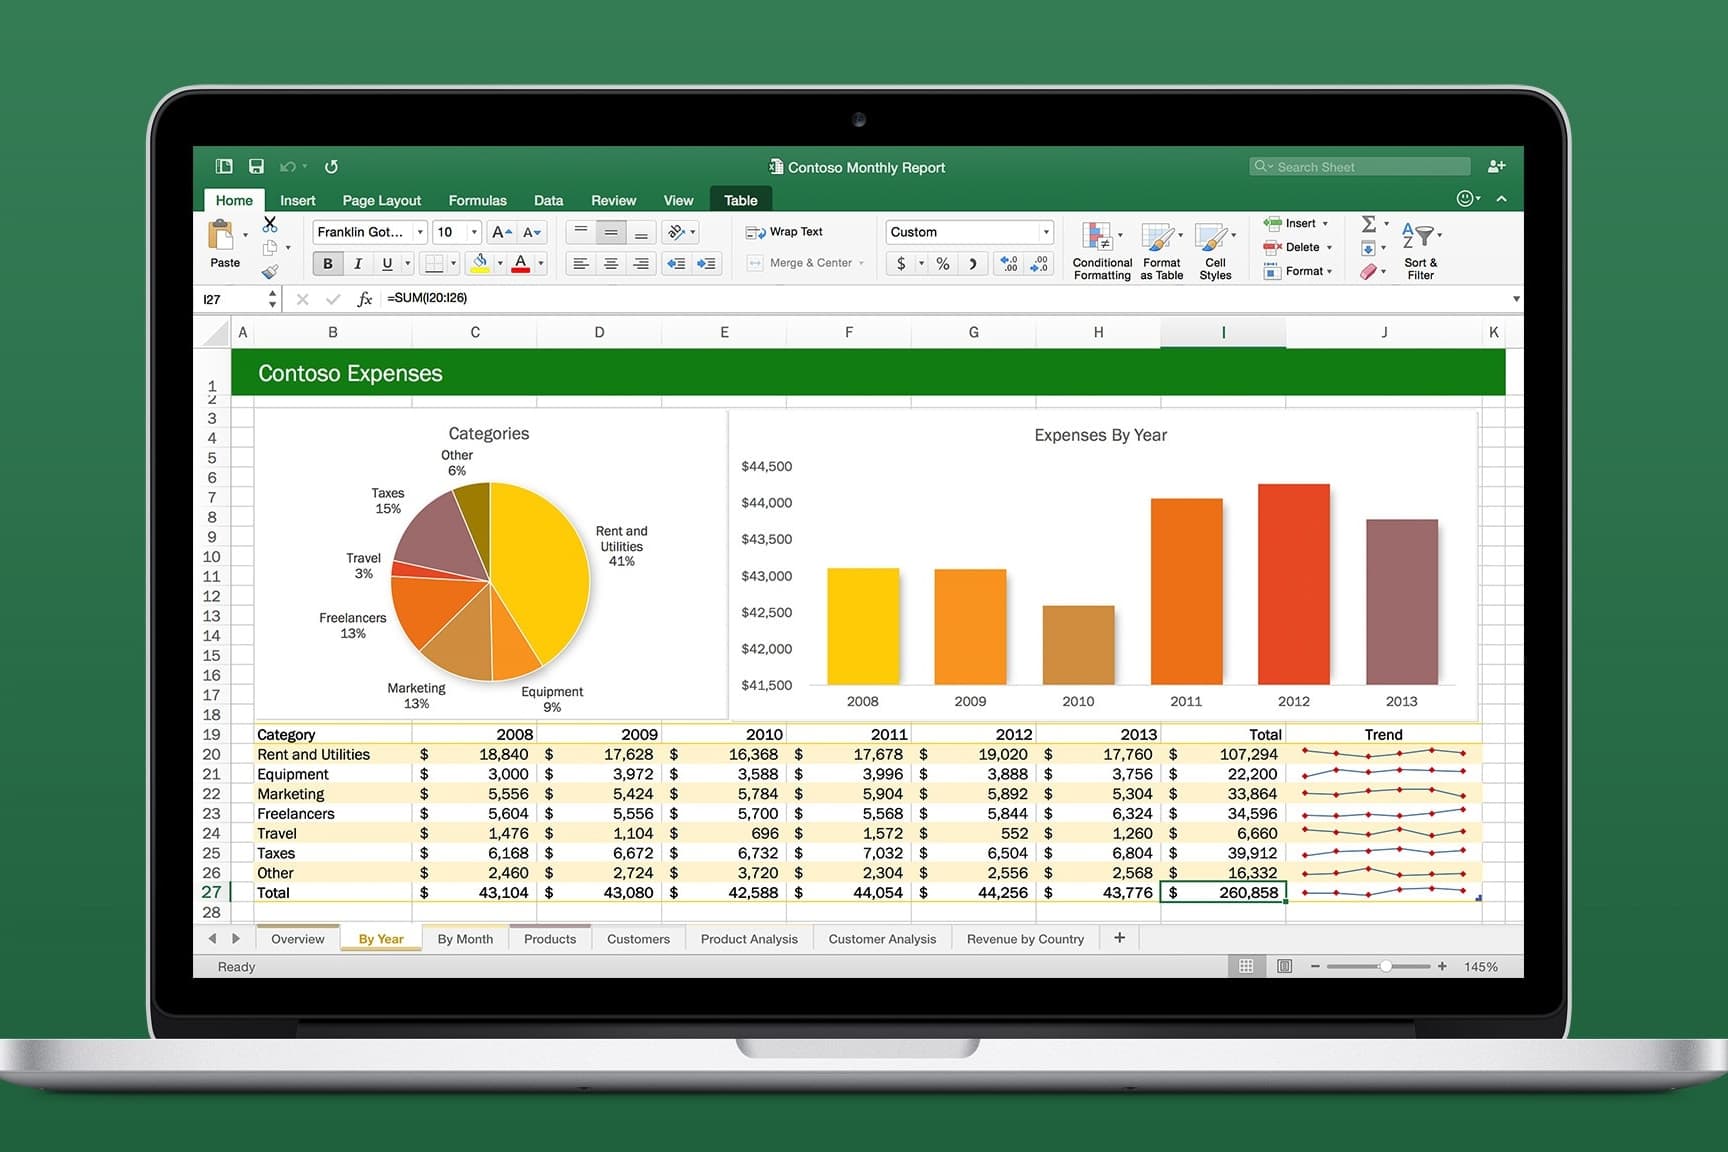The height and width of the screenshot is (1152, 1728).
Task: Click Merge & Center button
Action: 805,263
